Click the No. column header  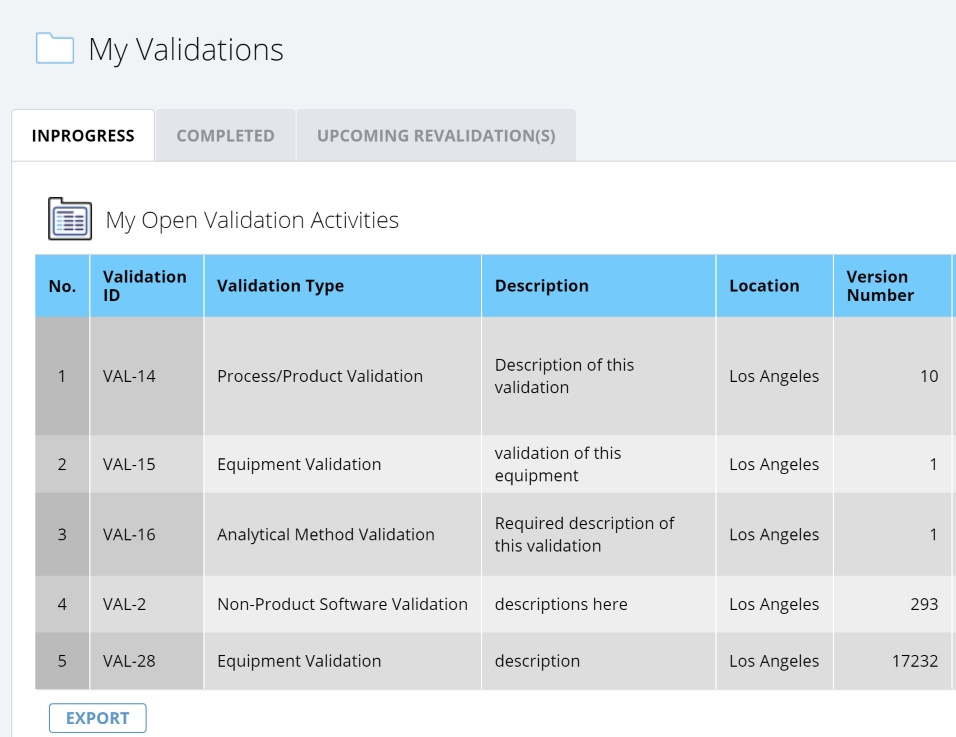pyautogui.click(x=62, y=286)
